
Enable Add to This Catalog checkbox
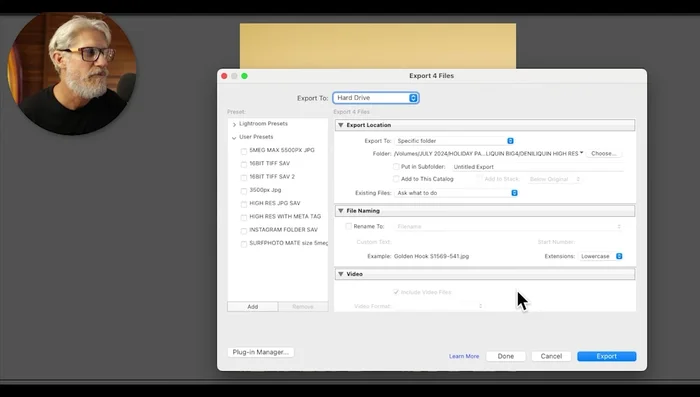pos(396,179)
